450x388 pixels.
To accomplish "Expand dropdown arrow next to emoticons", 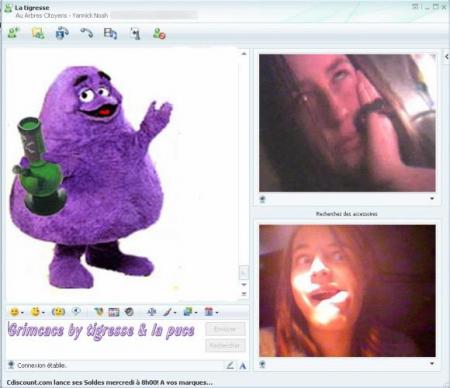I will pos(22,313).
